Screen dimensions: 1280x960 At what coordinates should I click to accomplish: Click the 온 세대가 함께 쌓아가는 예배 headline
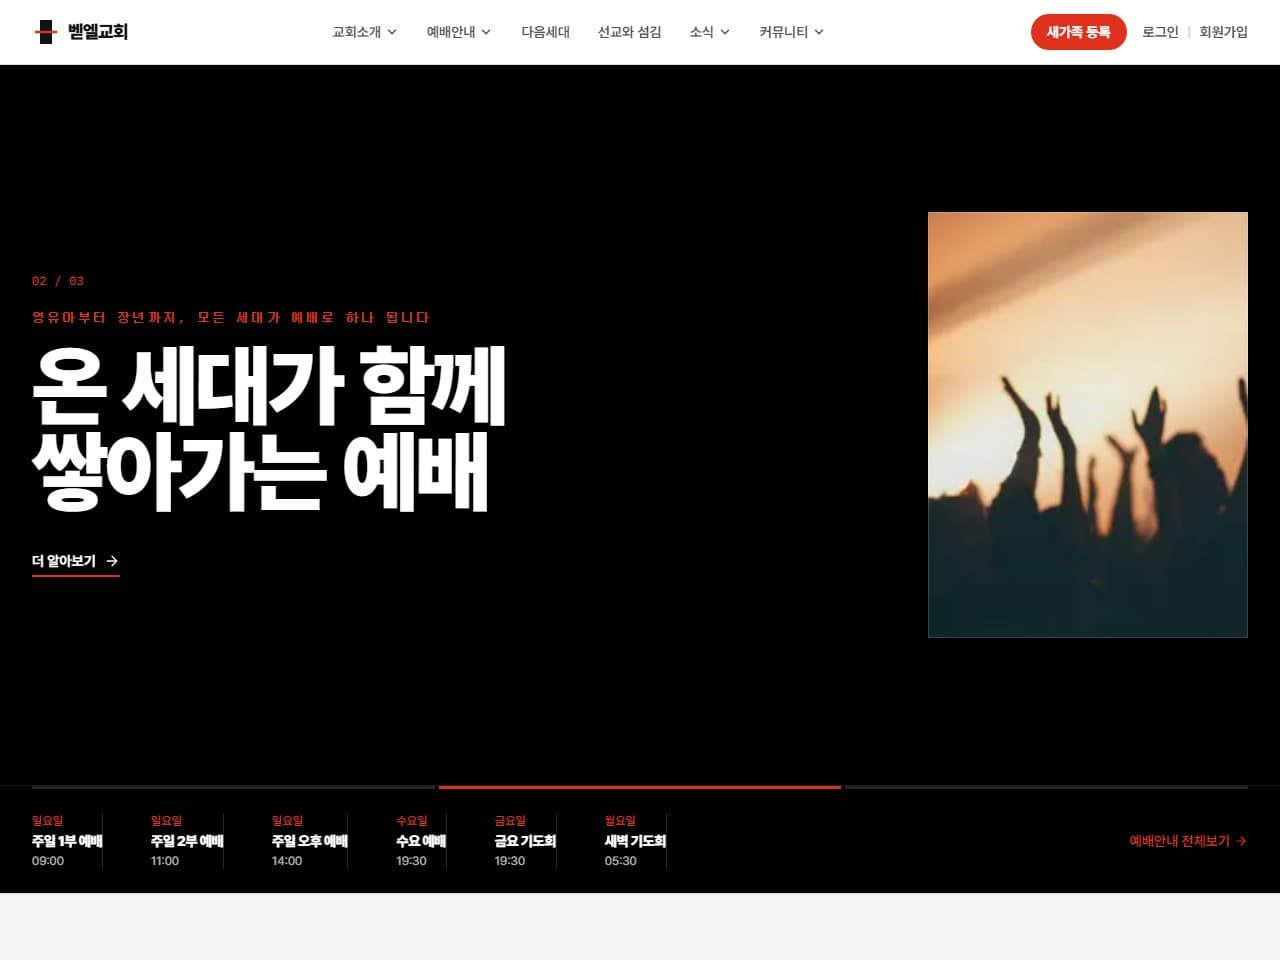point(270,428)
